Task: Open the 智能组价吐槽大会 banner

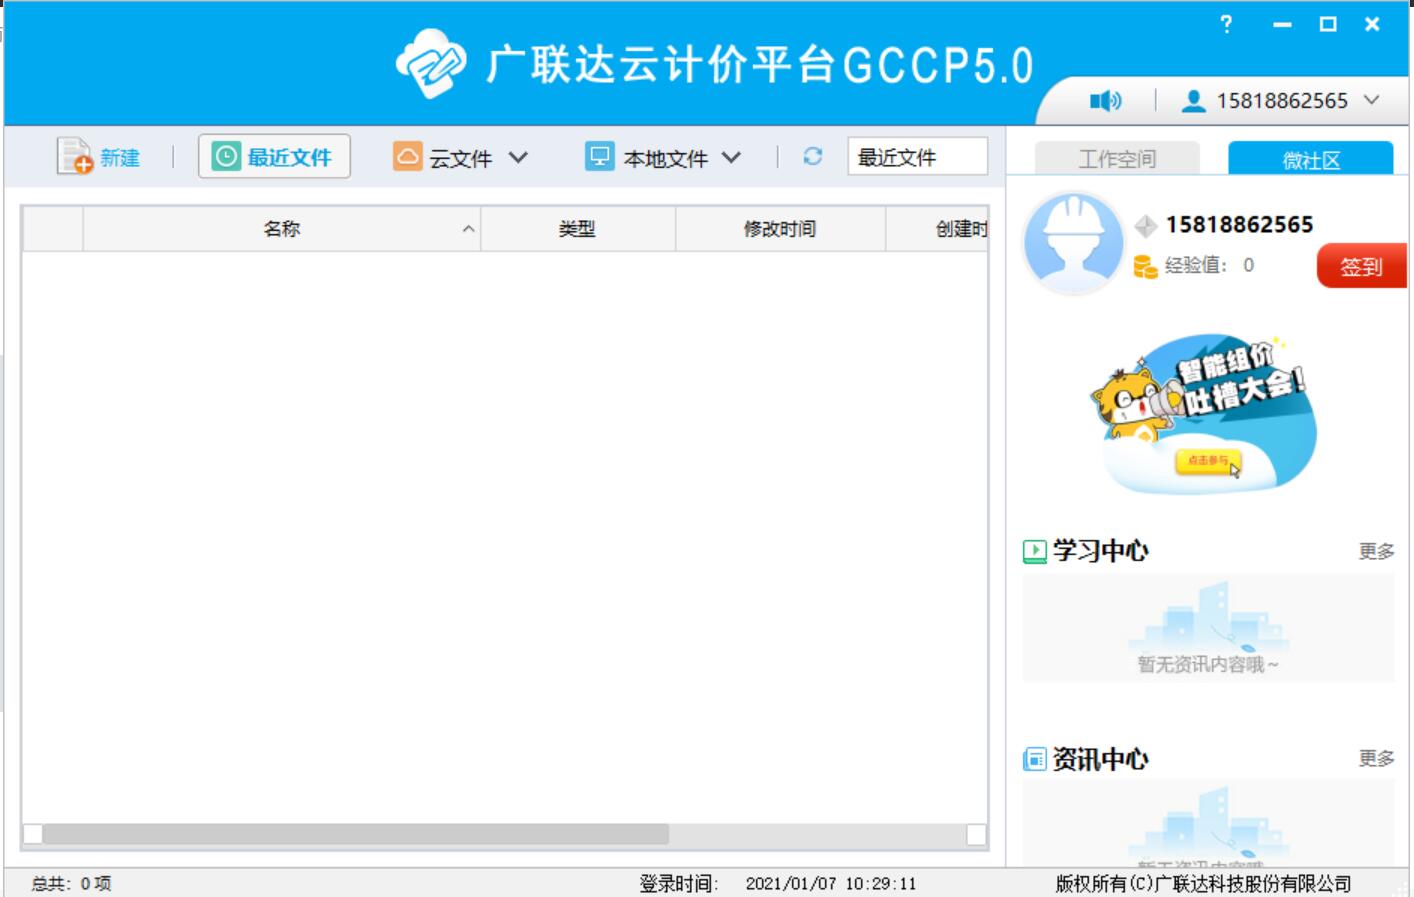Action: point(1205,414)
